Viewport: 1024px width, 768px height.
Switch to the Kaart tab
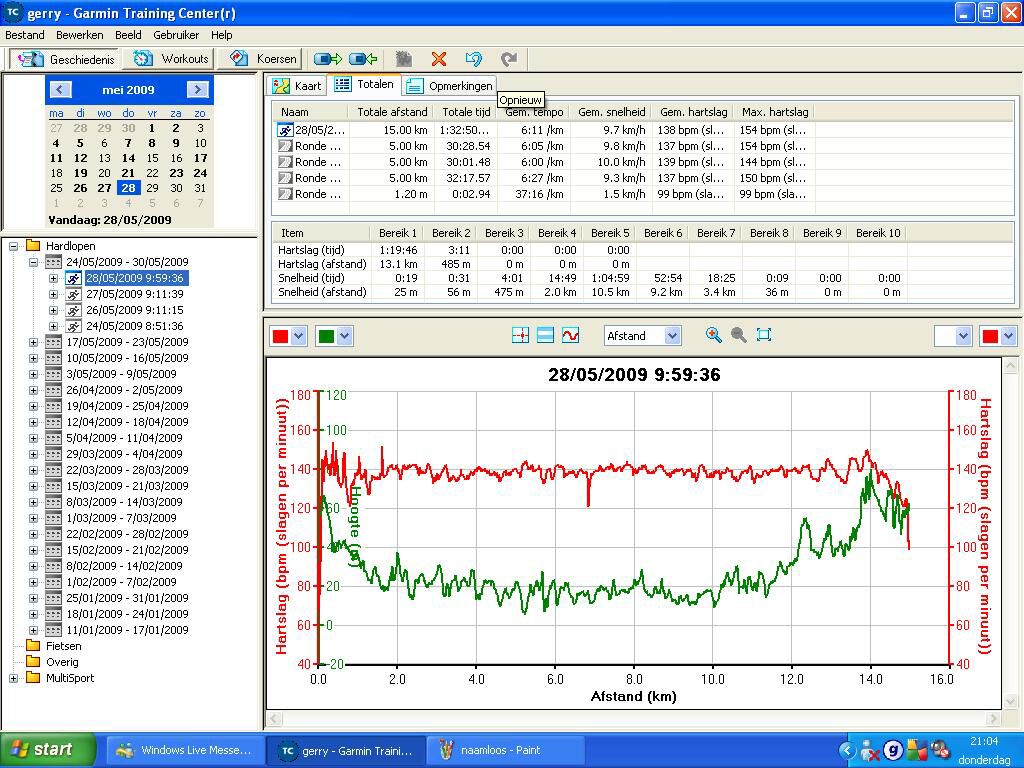pos(297,86)
